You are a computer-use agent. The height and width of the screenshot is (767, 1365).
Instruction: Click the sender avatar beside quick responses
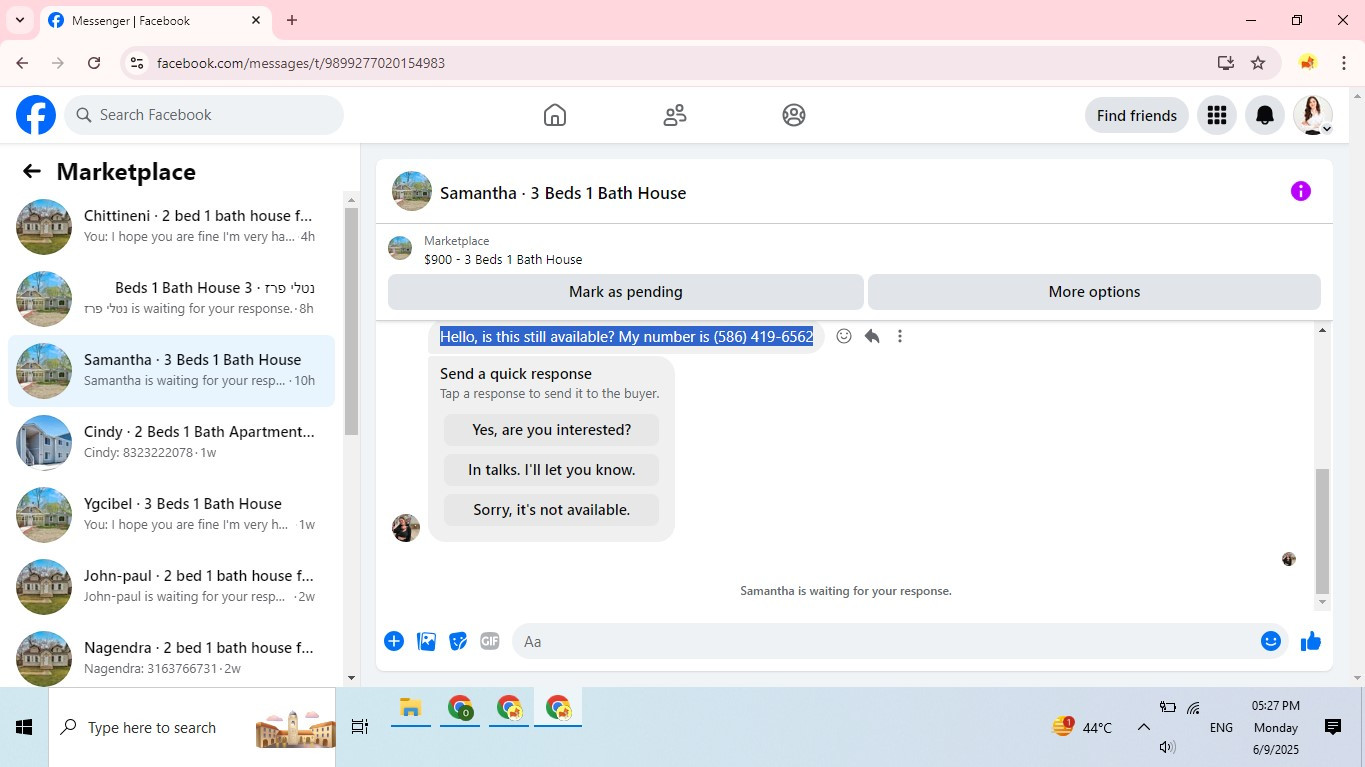pos(406,528)
